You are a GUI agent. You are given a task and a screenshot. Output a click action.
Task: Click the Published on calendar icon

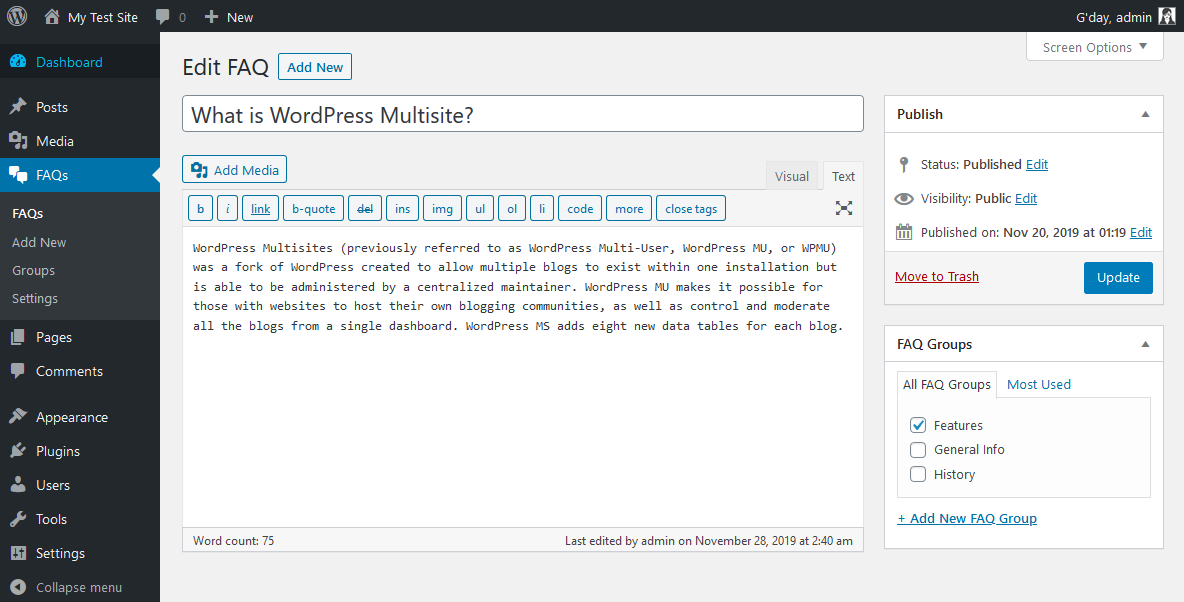[904, 232]
